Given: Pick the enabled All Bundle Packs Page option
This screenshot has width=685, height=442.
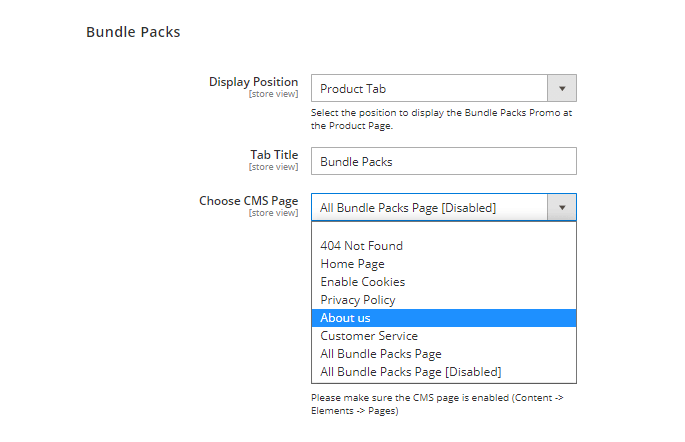Looking at the screenshot, I should 380,354.
